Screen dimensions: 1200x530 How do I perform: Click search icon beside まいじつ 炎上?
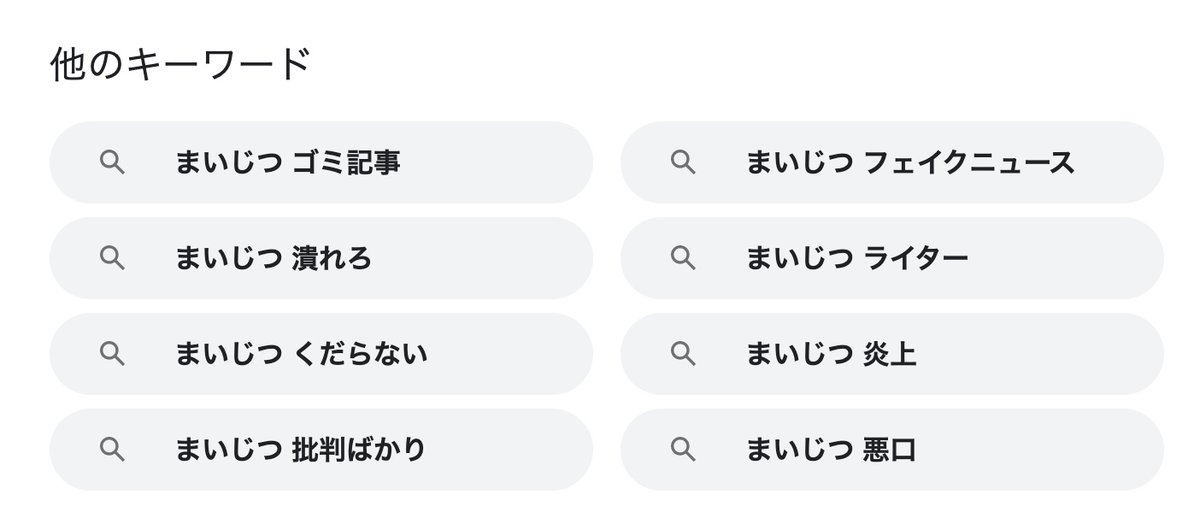tap(684, 354)
